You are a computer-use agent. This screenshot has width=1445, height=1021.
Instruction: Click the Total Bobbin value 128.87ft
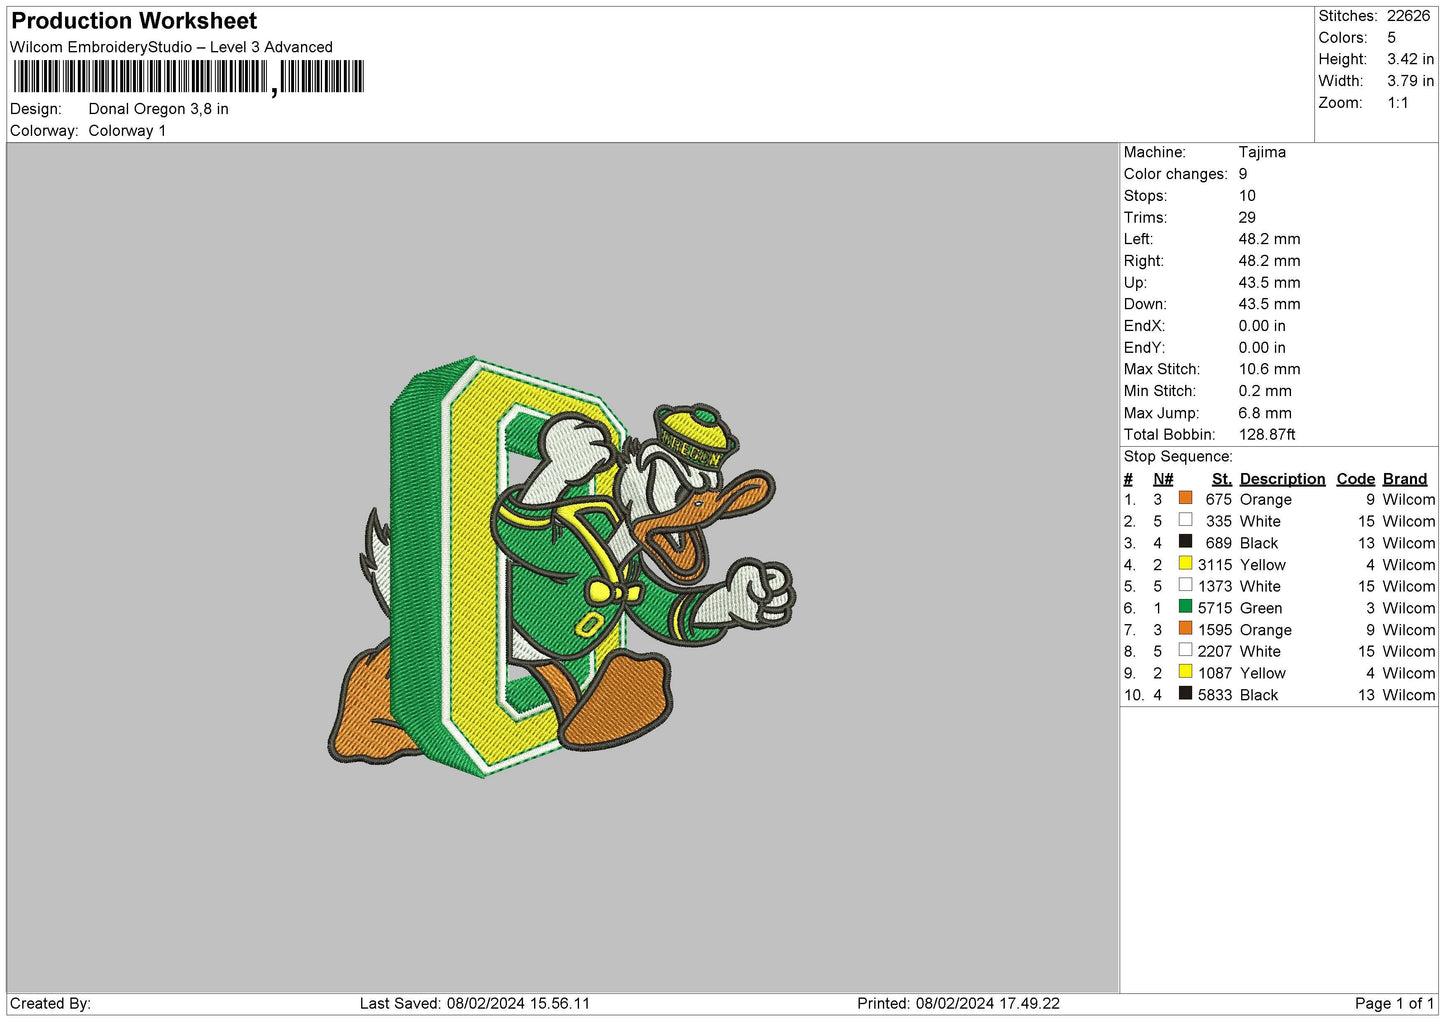coord(1267,434)
